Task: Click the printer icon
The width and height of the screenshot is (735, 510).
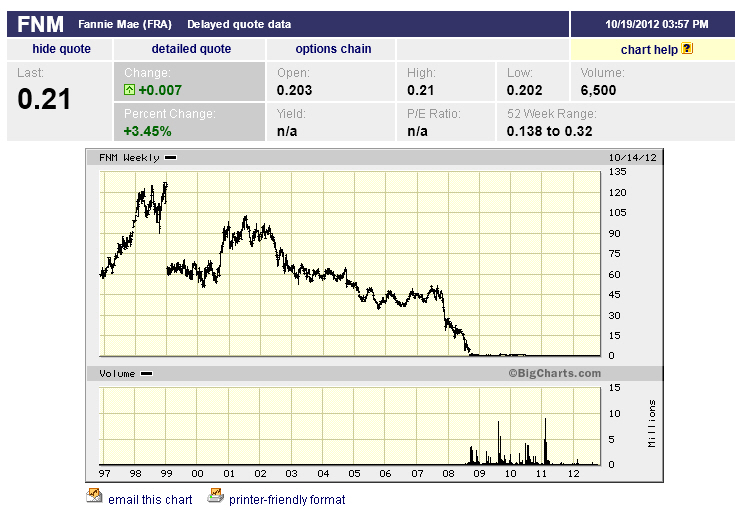Action: (216, 495)
